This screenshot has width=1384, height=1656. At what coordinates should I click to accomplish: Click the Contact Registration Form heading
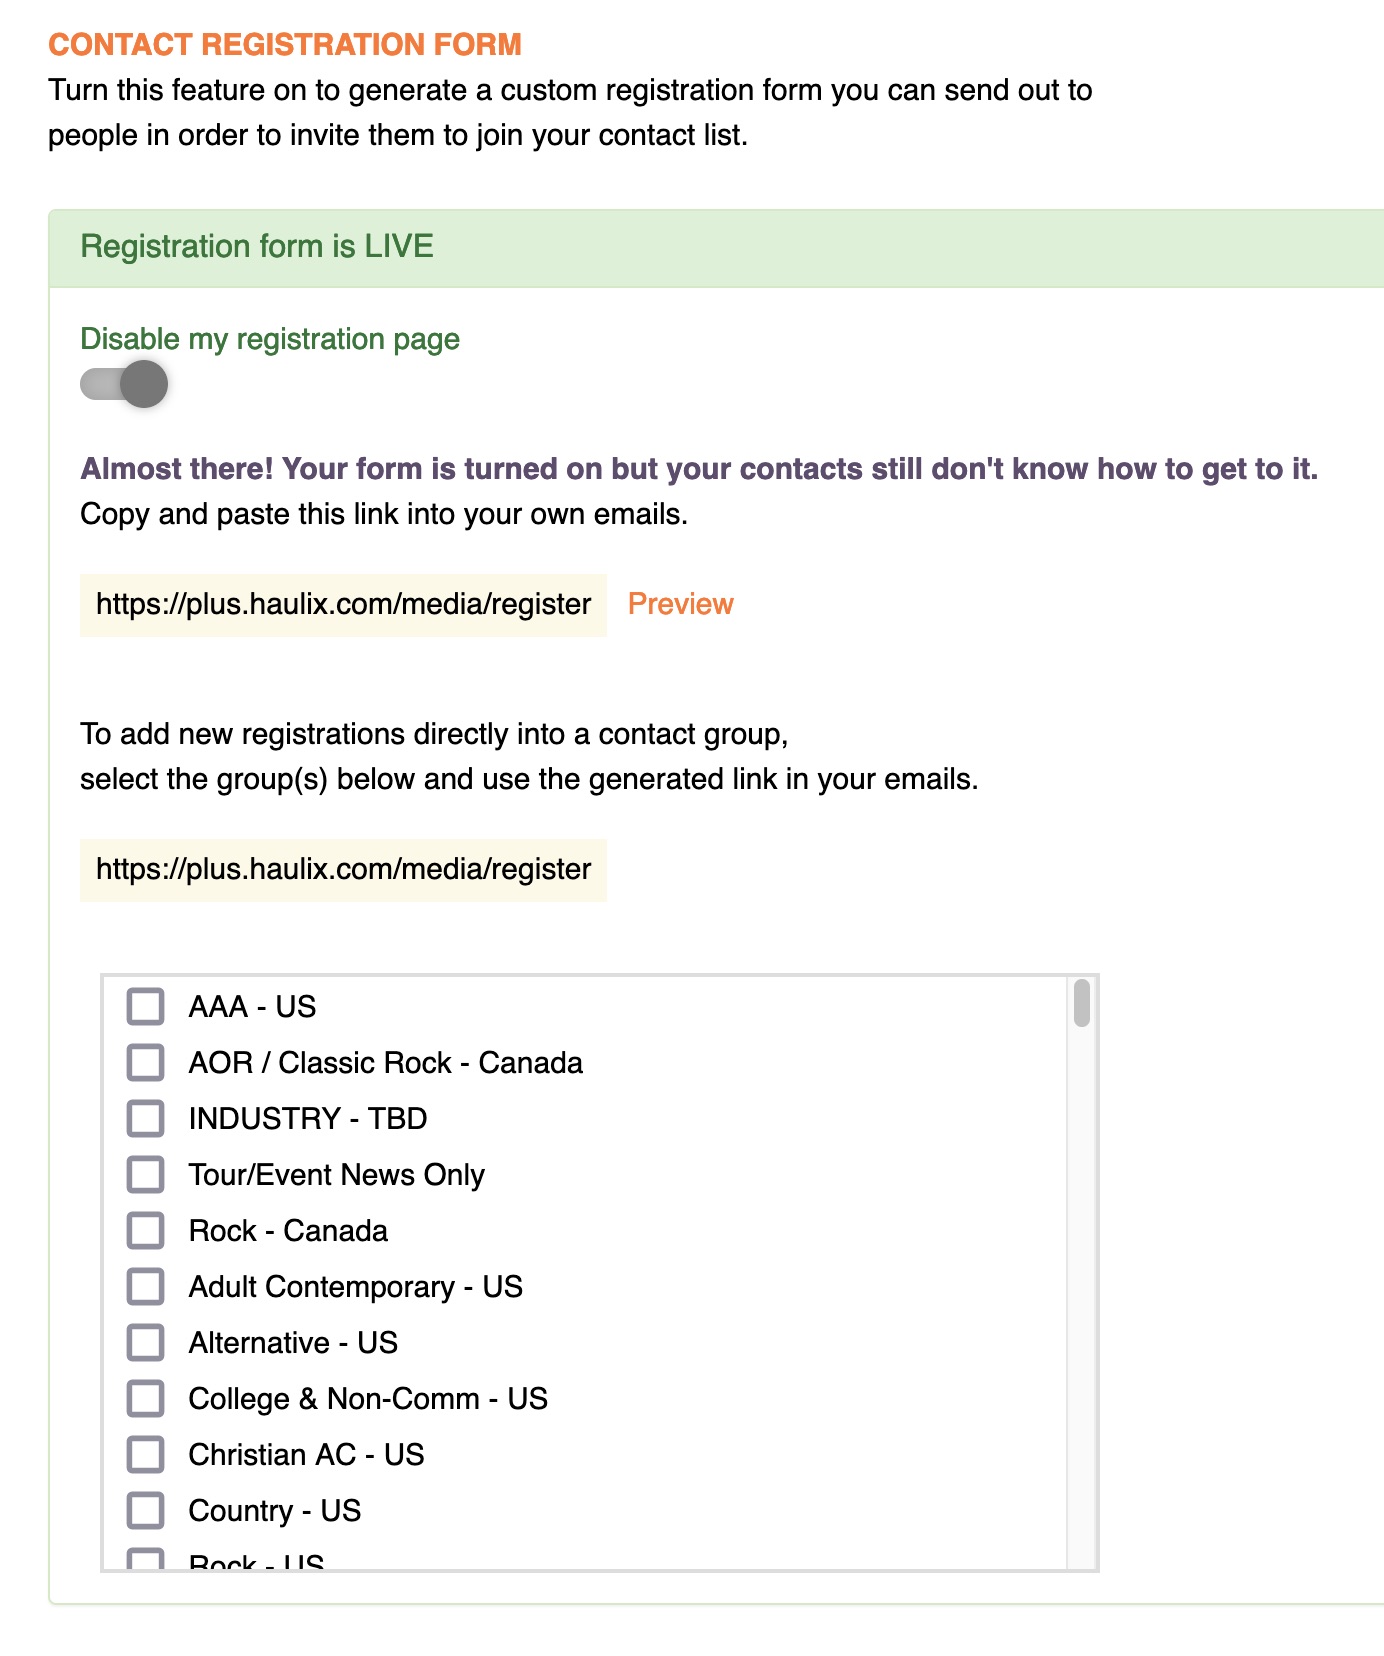click(x=285, y=45)
